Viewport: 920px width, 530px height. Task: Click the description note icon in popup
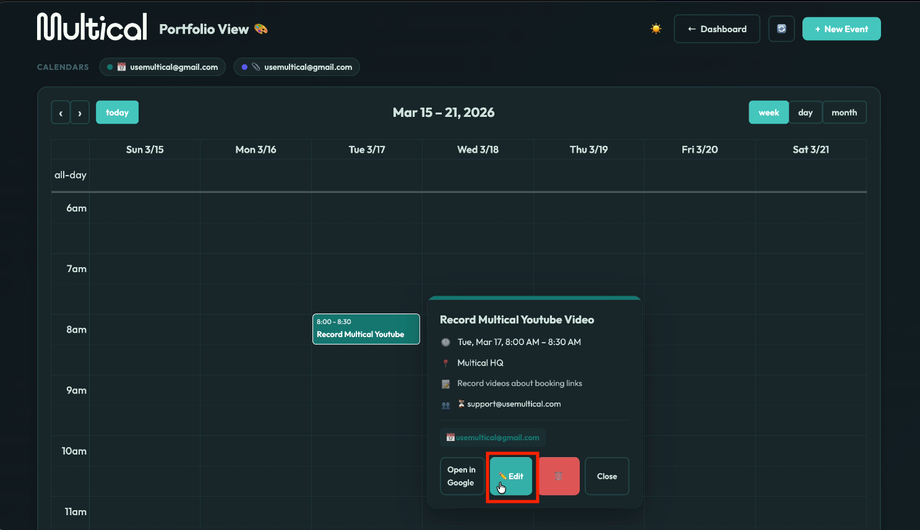445,384
